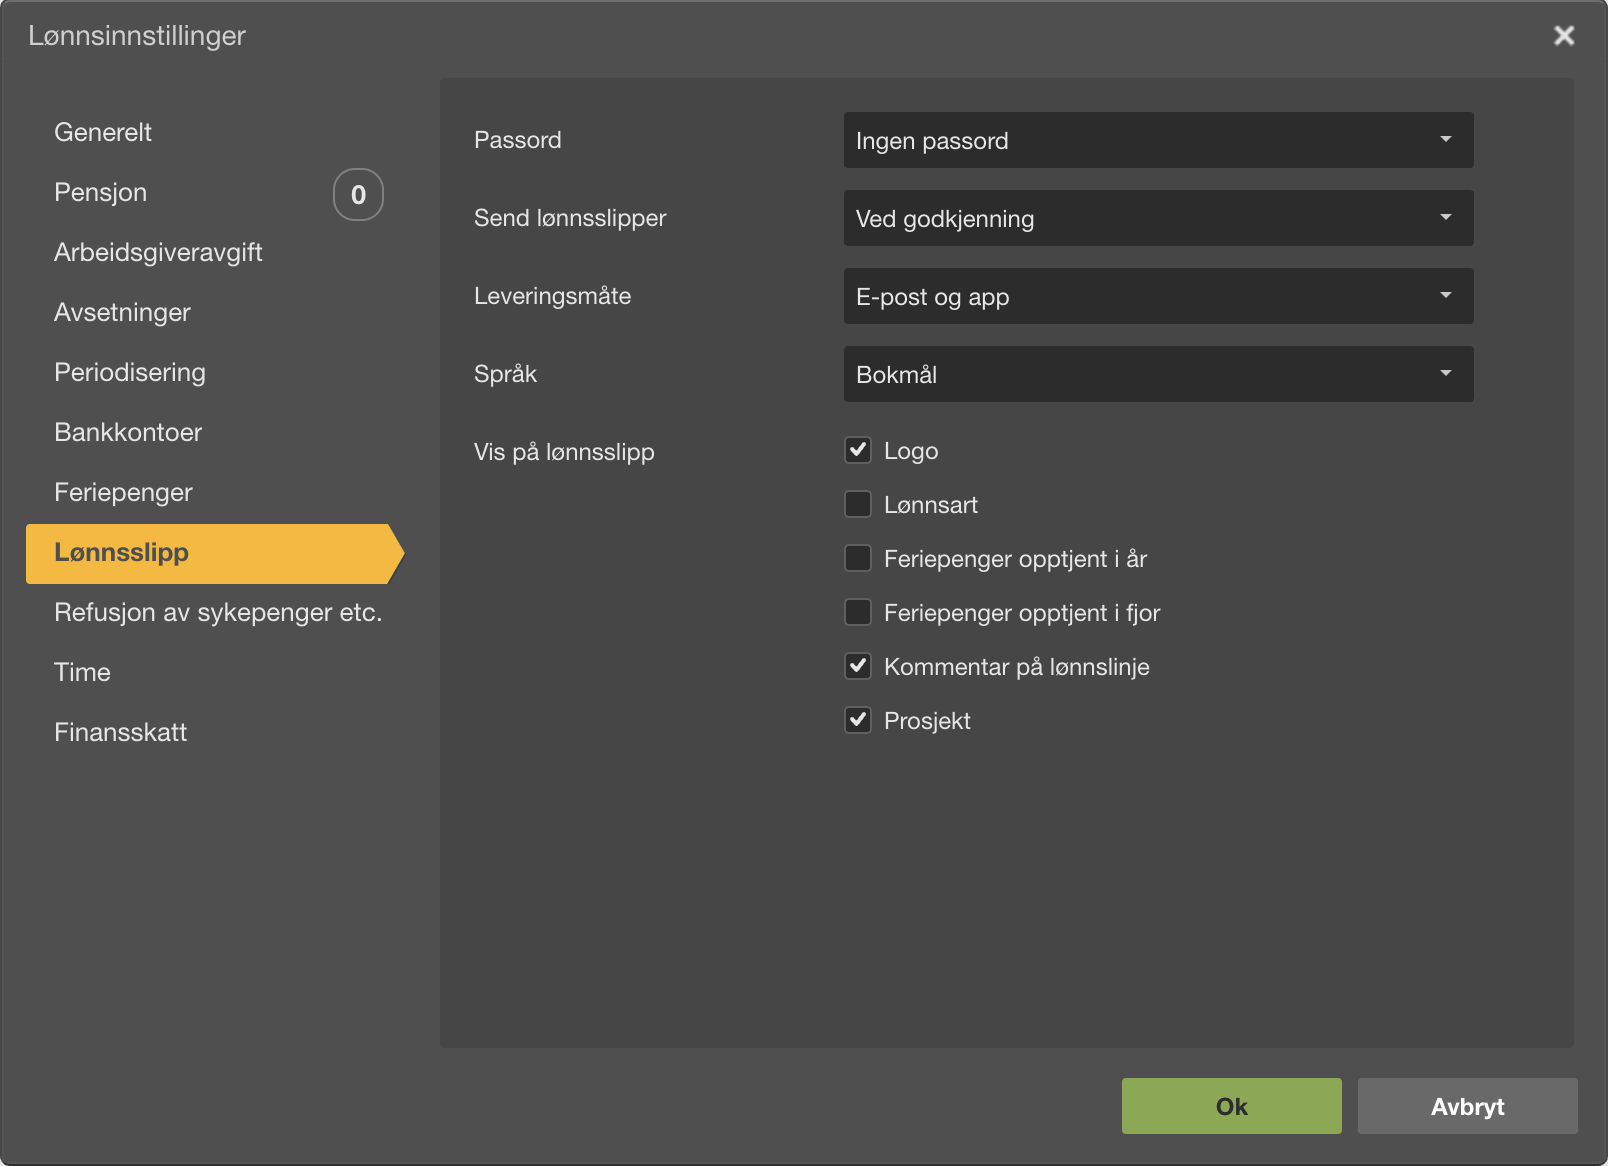Image resolution: width=1608 pixels, height=1166 pixels.
Task: Open the Finansskatt section
Action: coord(120,732)
